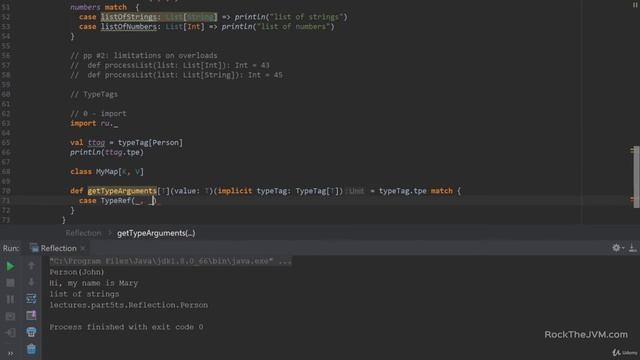Click '// TypeTags' comment line
The height and width of the screenshot is (360, 640).
click(x=94, y=94)
